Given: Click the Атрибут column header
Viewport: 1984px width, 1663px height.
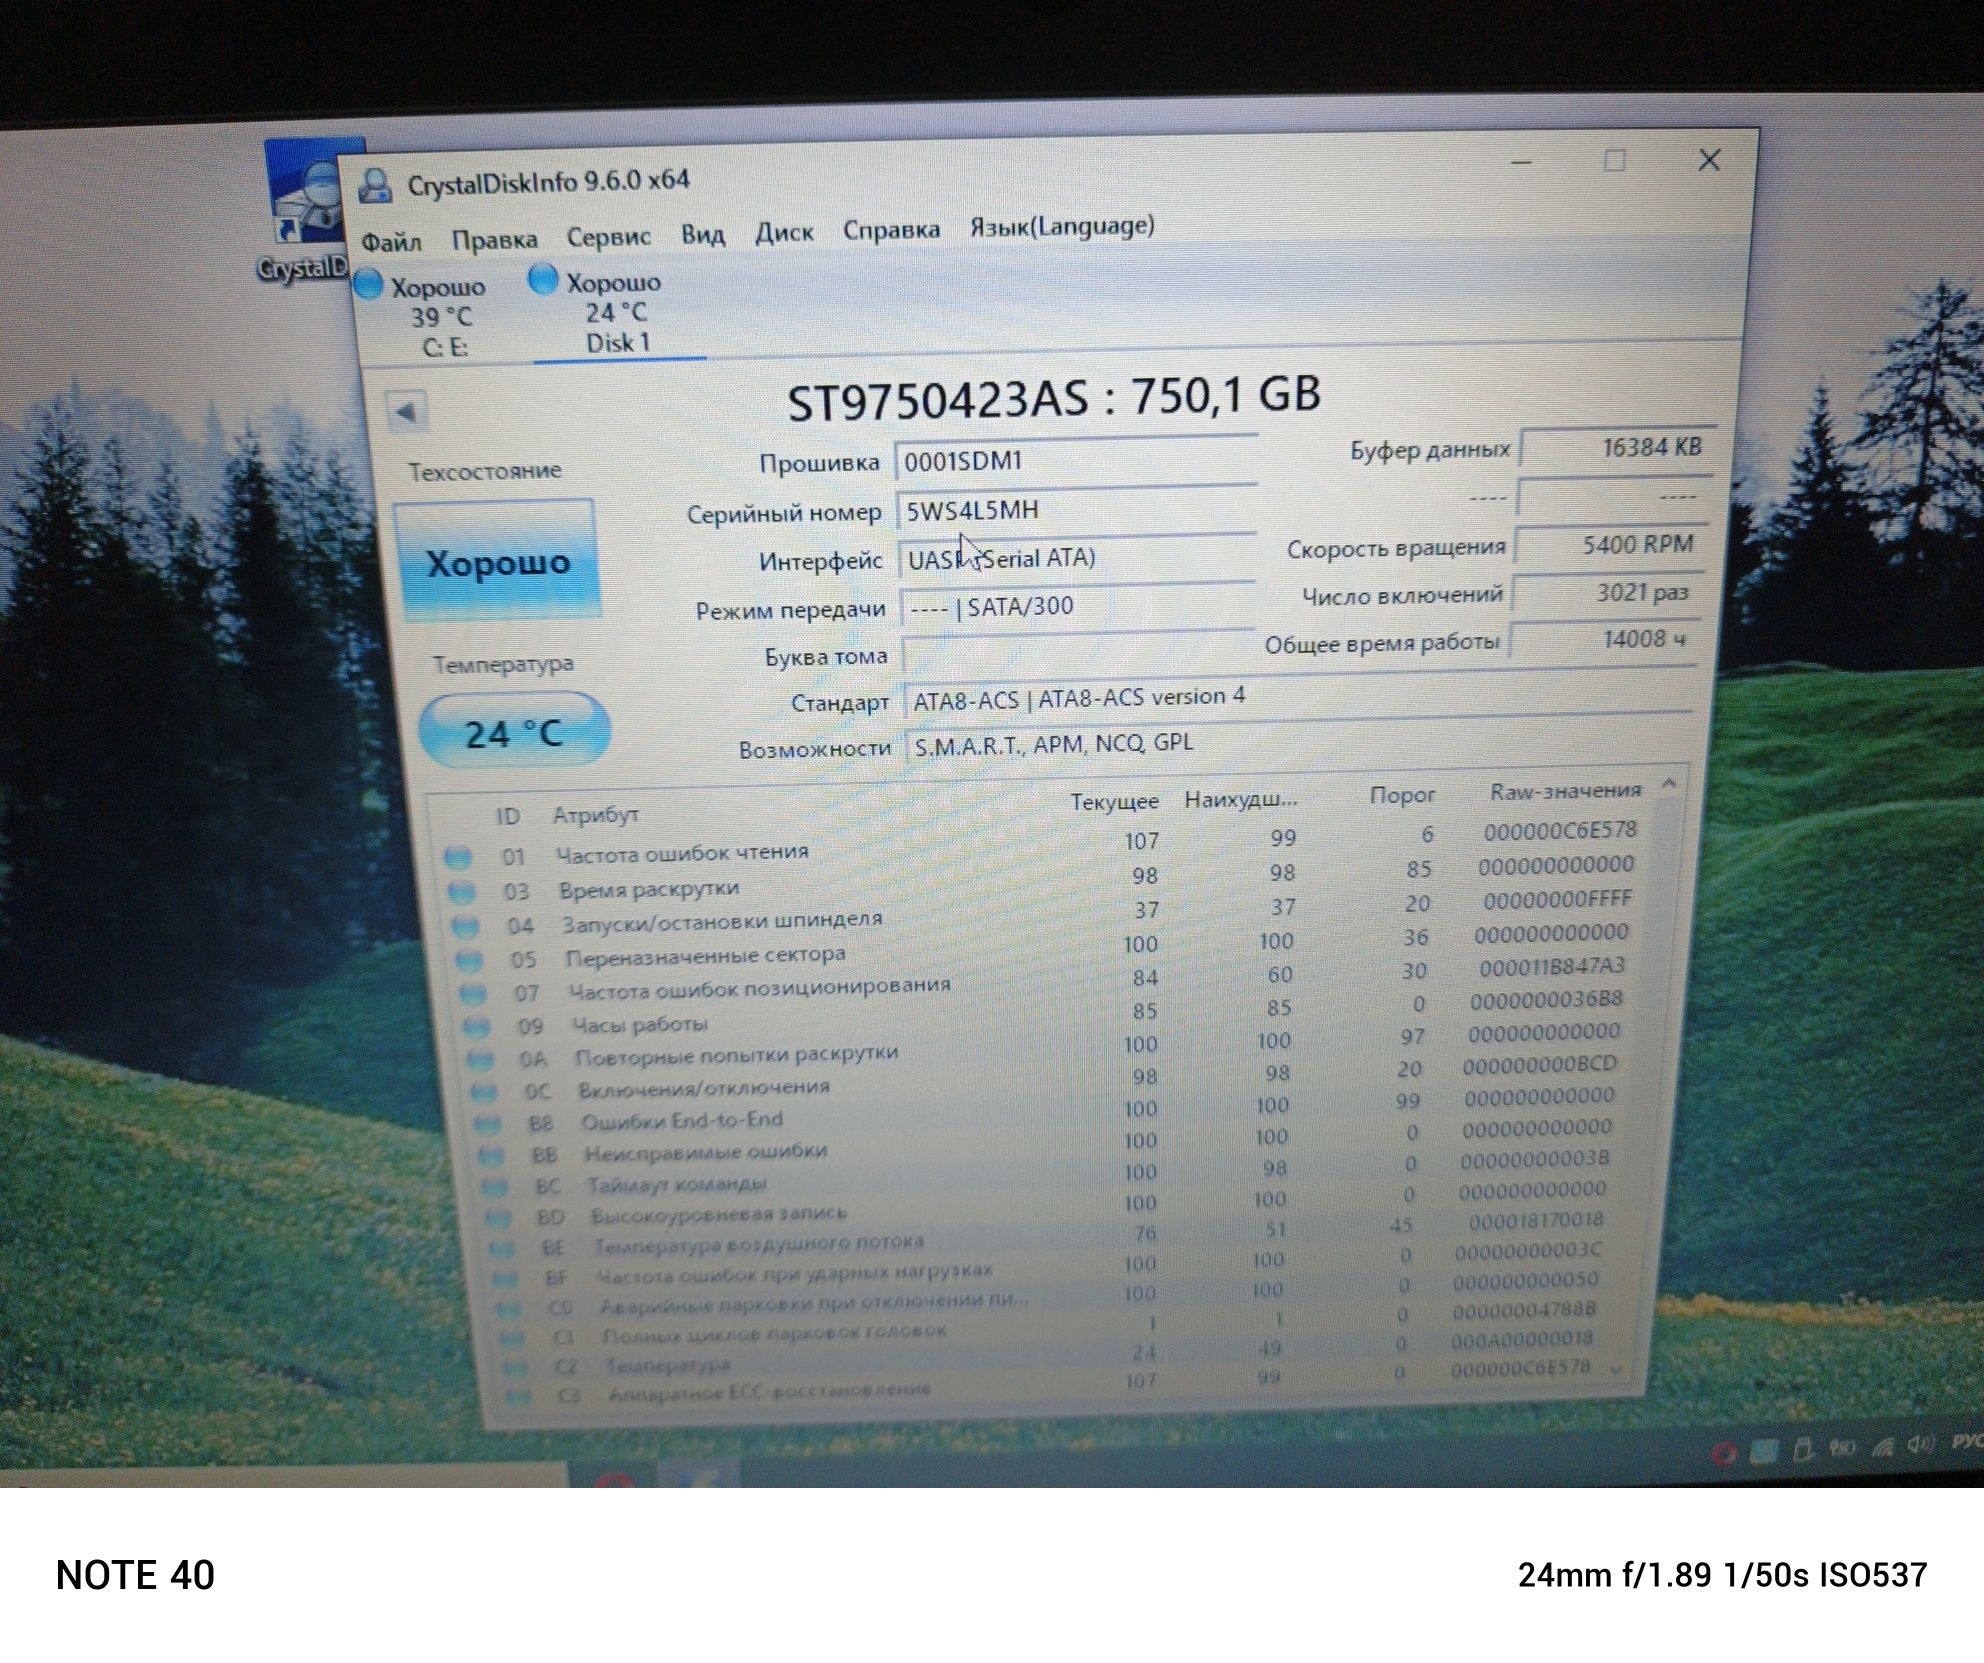Looking at the screenshot, I should coord(595,814).
